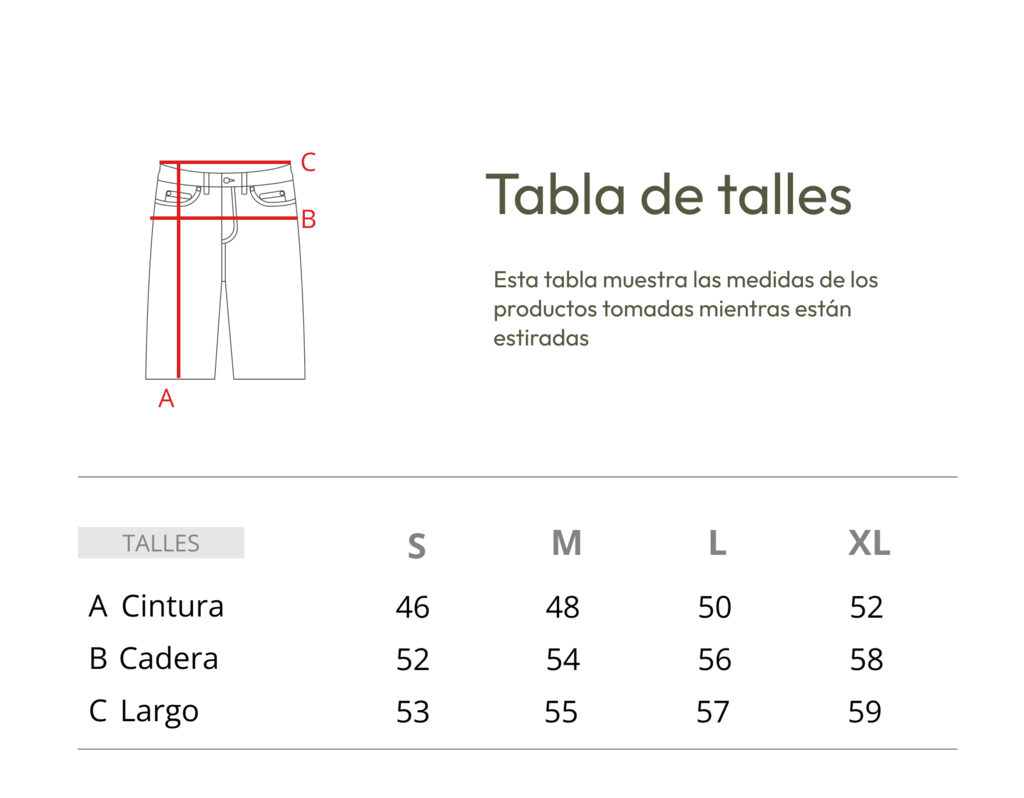Screen dimensions: 1024x798
Task: Click Largo value 59 for size XL
Action: coord(865,712)
